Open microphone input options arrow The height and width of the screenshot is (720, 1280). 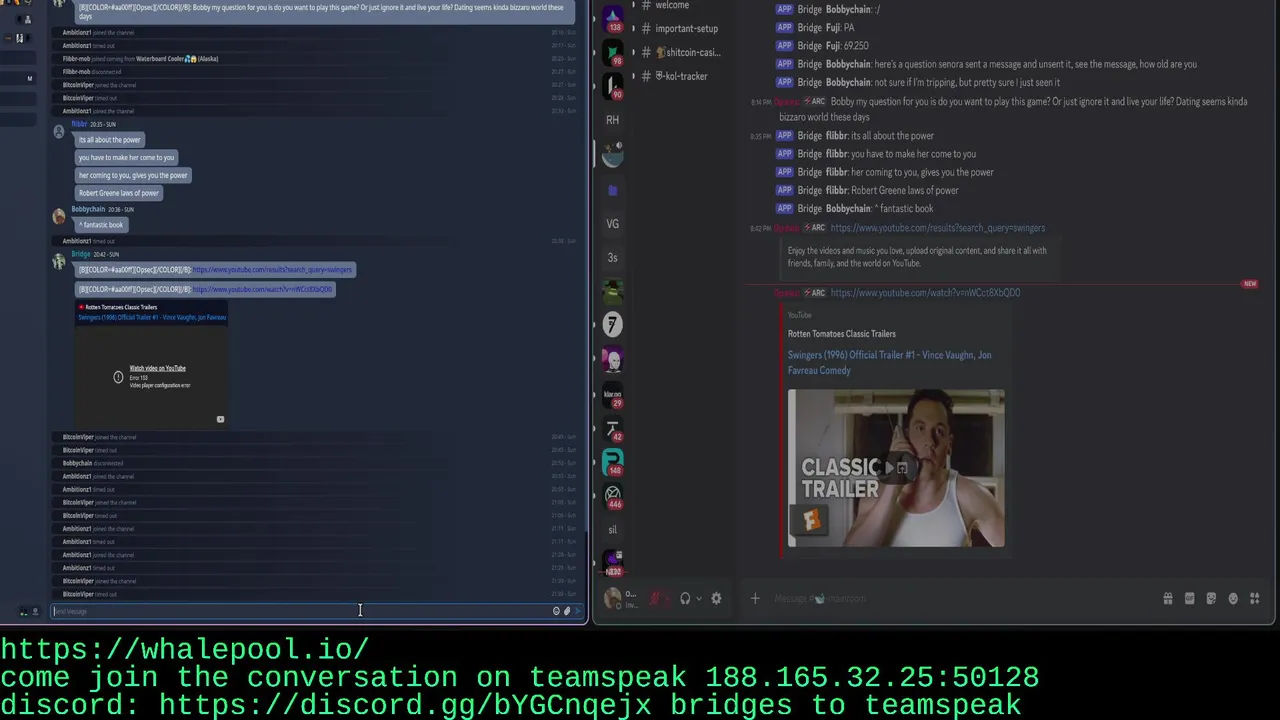tap(668, 599)
